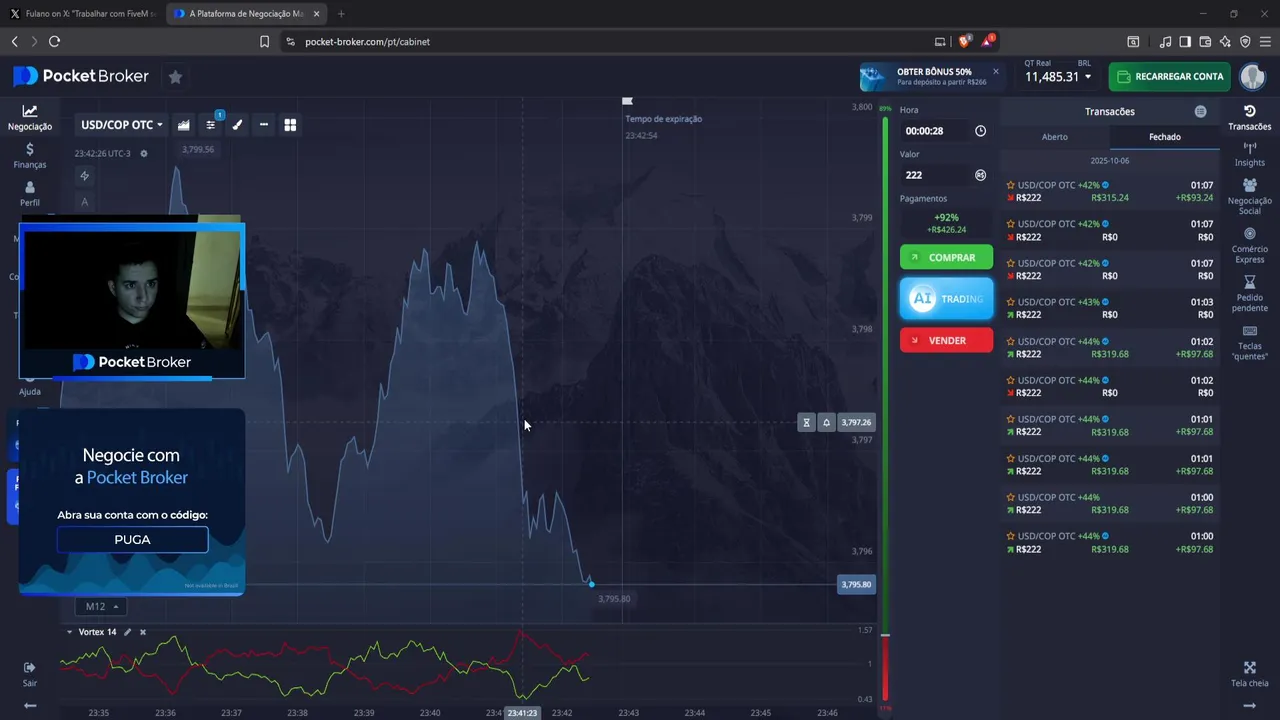Click the transactions list view icon
The width and height of the screenshot is (1280, 720).
[1200, 112]
